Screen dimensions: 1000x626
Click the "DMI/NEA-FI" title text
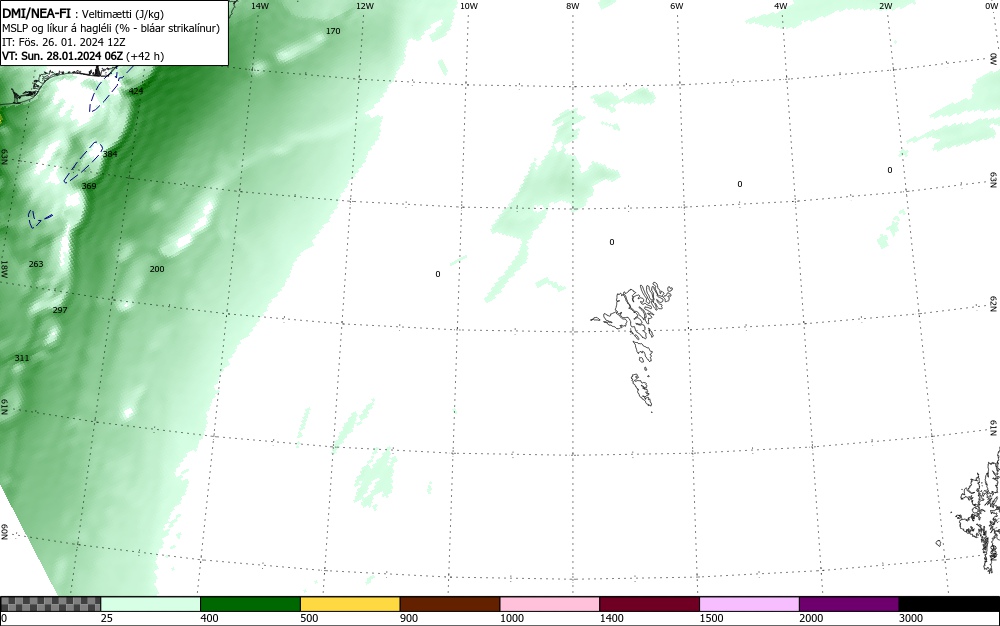[36, 13]
